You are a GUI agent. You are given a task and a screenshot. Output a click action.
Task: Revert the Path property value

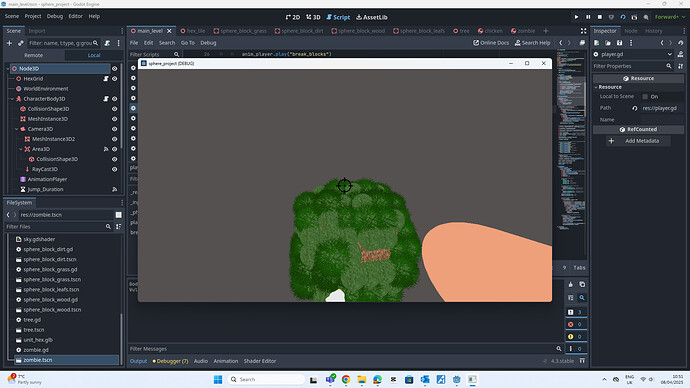[x=634, y=108]
